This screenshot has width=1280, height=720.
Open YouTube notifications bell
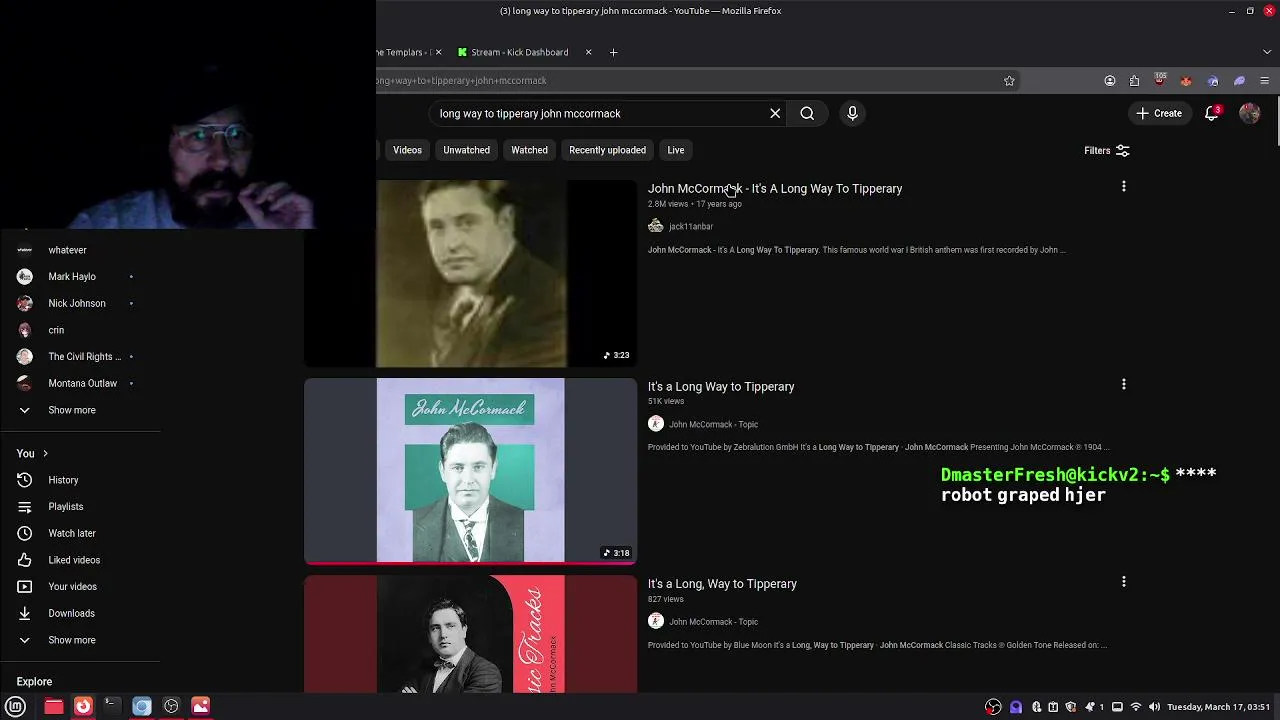(1212, 113)
